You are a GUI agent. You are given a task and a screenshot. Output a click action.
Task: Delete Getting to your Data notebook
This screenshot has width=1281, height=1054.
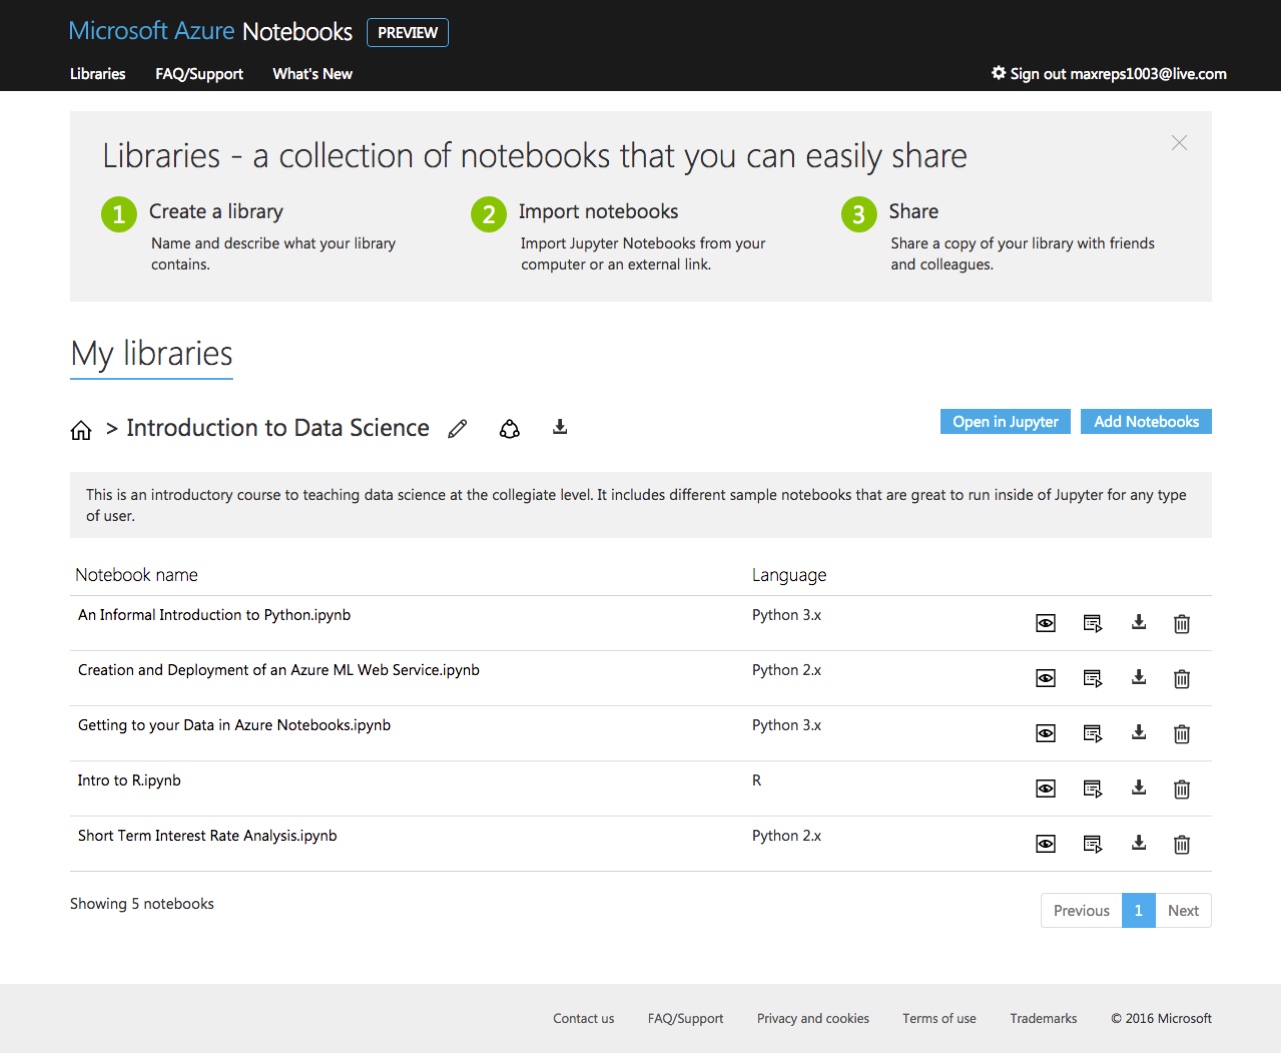pos(1182,734)
